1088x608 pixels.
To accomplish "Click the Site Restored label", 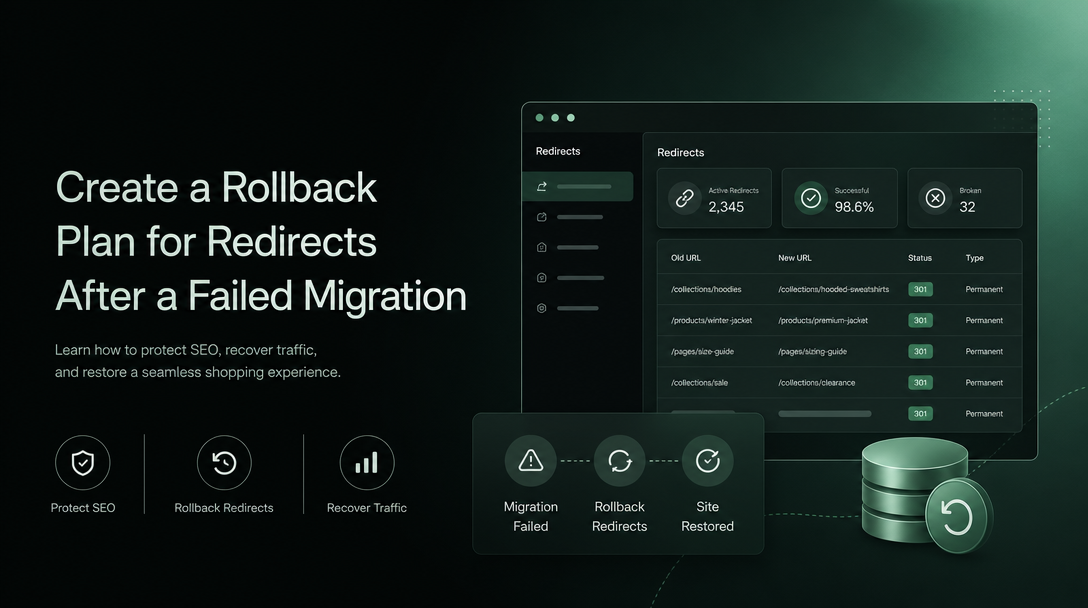I will pyautogui.click(x=708, y=516).
